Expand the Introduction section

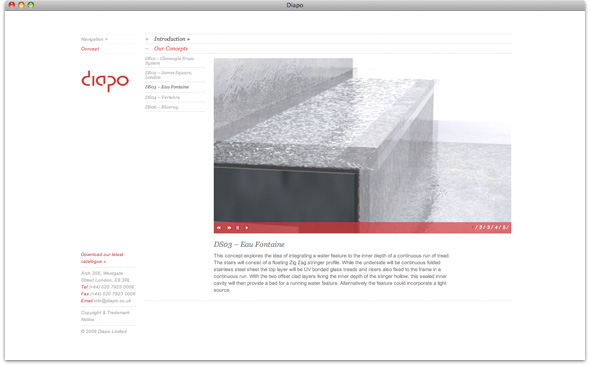click(172, 39)
